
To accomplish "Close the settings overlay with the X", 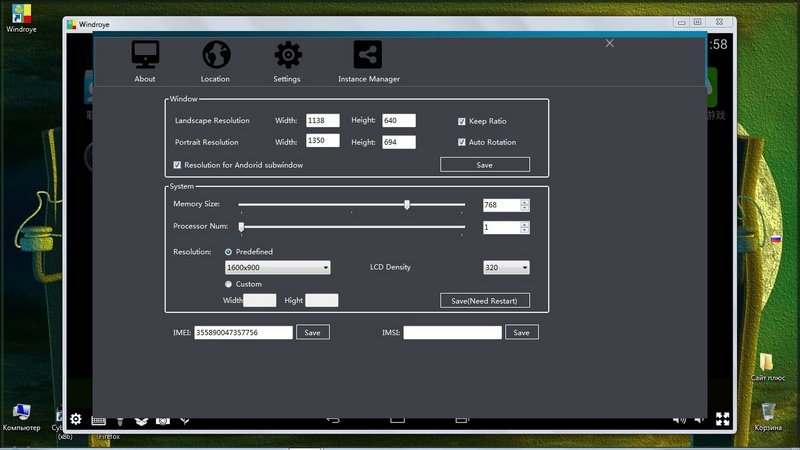I will coord(610,43).
